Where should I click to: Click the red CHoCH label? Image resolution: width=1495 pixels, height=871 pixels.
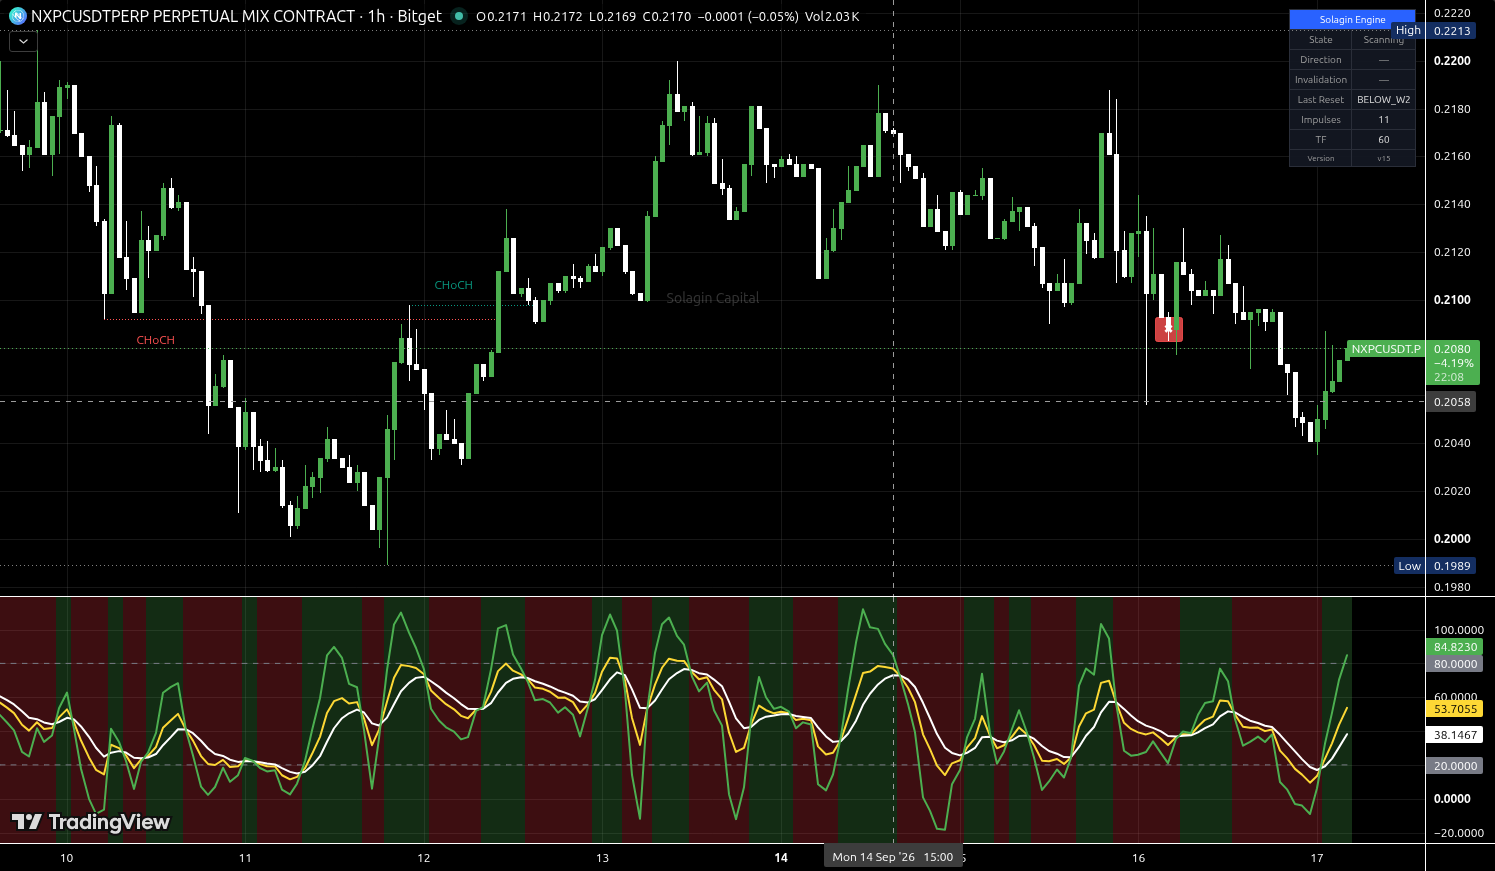tap(155, 340)
